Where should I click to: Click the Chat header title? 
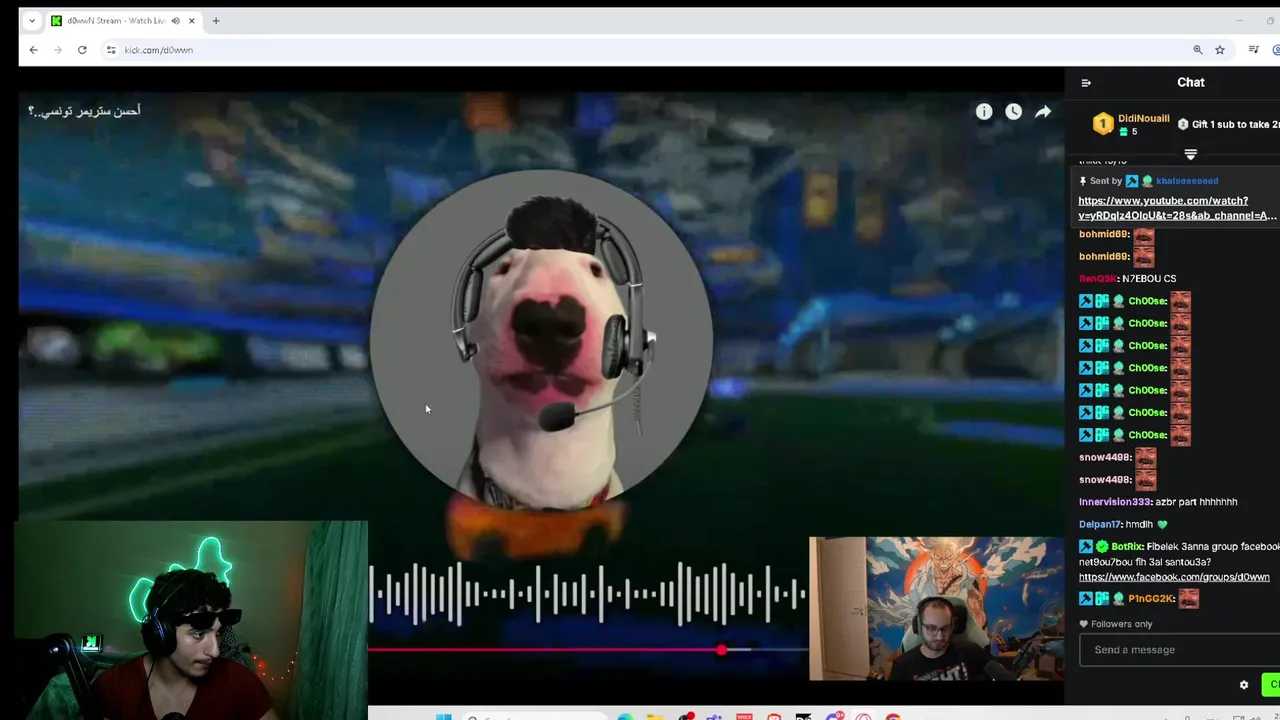(x=1190, y=82)
